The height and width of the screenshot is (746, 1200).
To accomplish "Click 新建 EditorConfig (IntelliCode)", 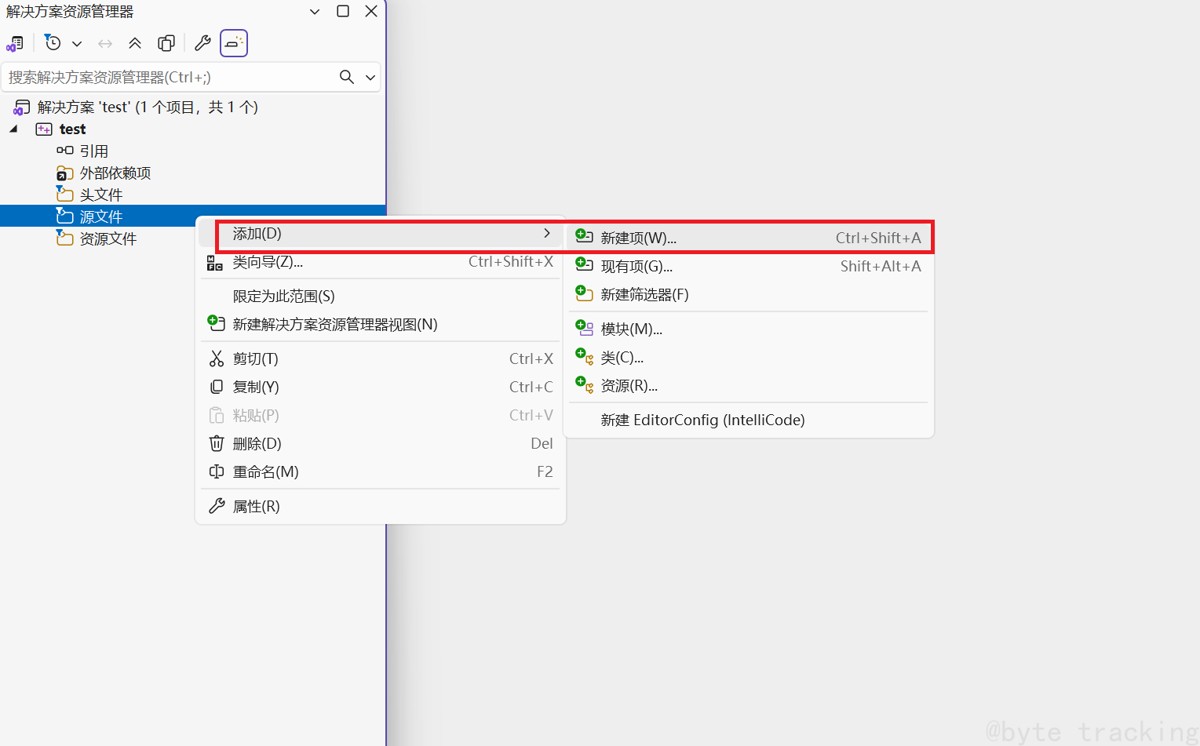I will [703, 420].
